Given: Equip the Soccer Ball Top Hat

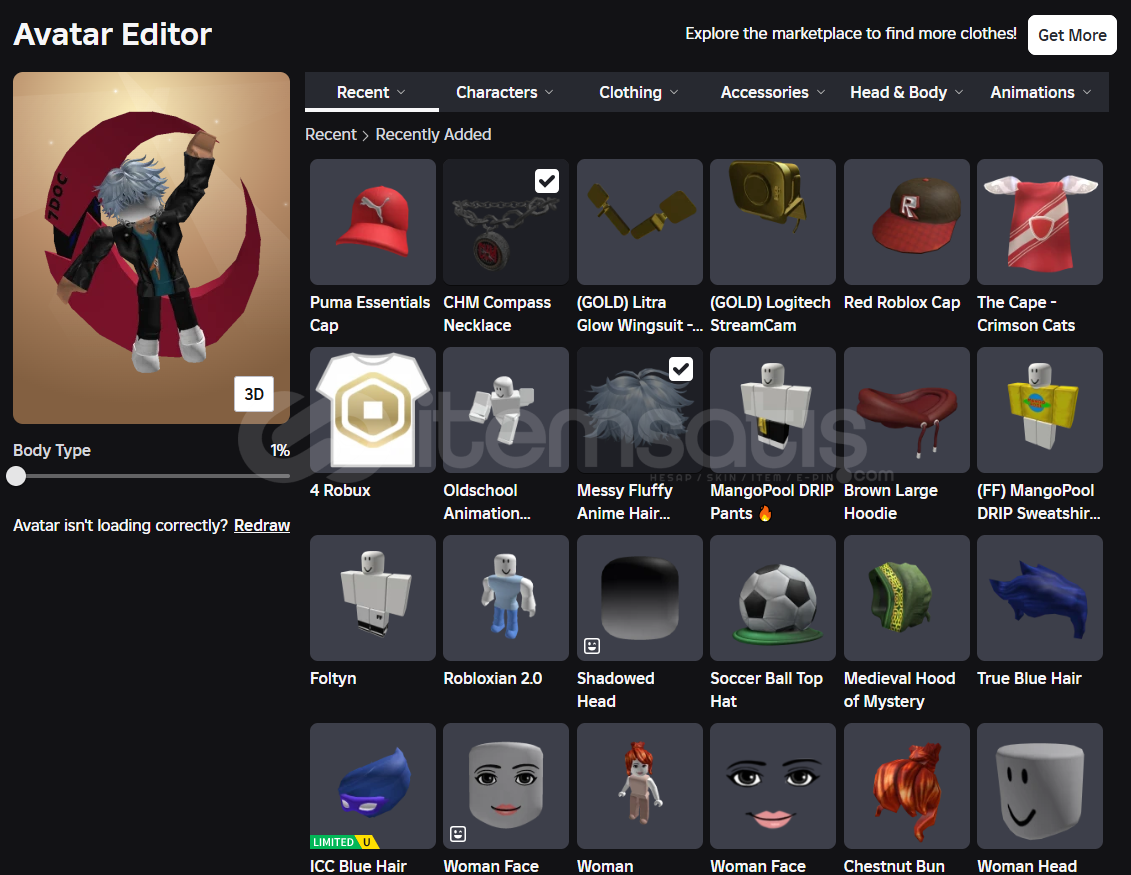Looking at the screenshot, I should tap(773, 598).
